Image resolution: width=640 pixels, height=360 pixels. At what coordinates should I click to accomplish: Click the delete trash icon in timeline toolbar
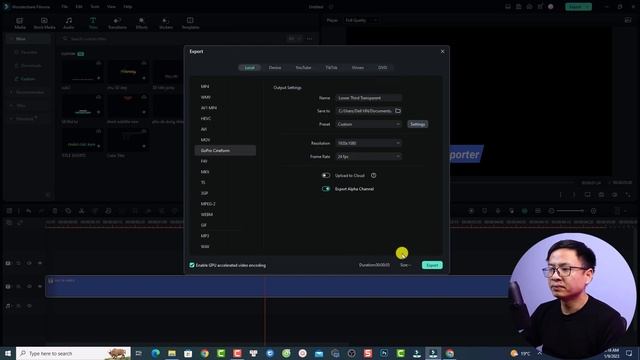pos(55,211)
